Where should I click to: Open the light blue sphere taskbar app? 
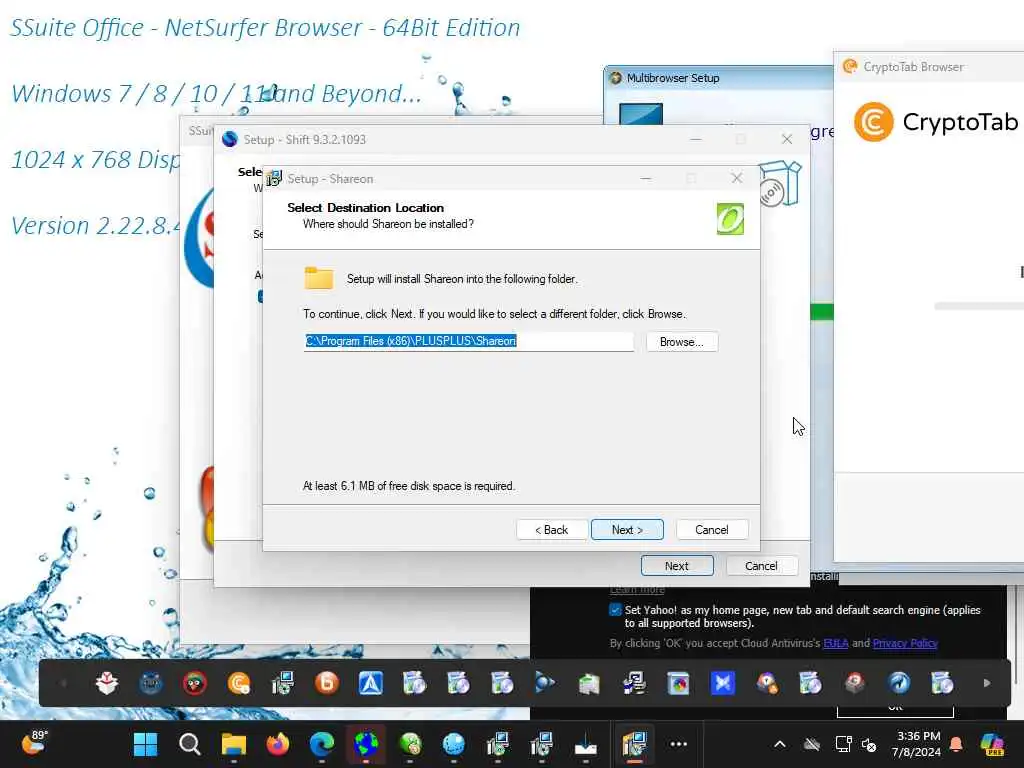(x=454, y=744)
